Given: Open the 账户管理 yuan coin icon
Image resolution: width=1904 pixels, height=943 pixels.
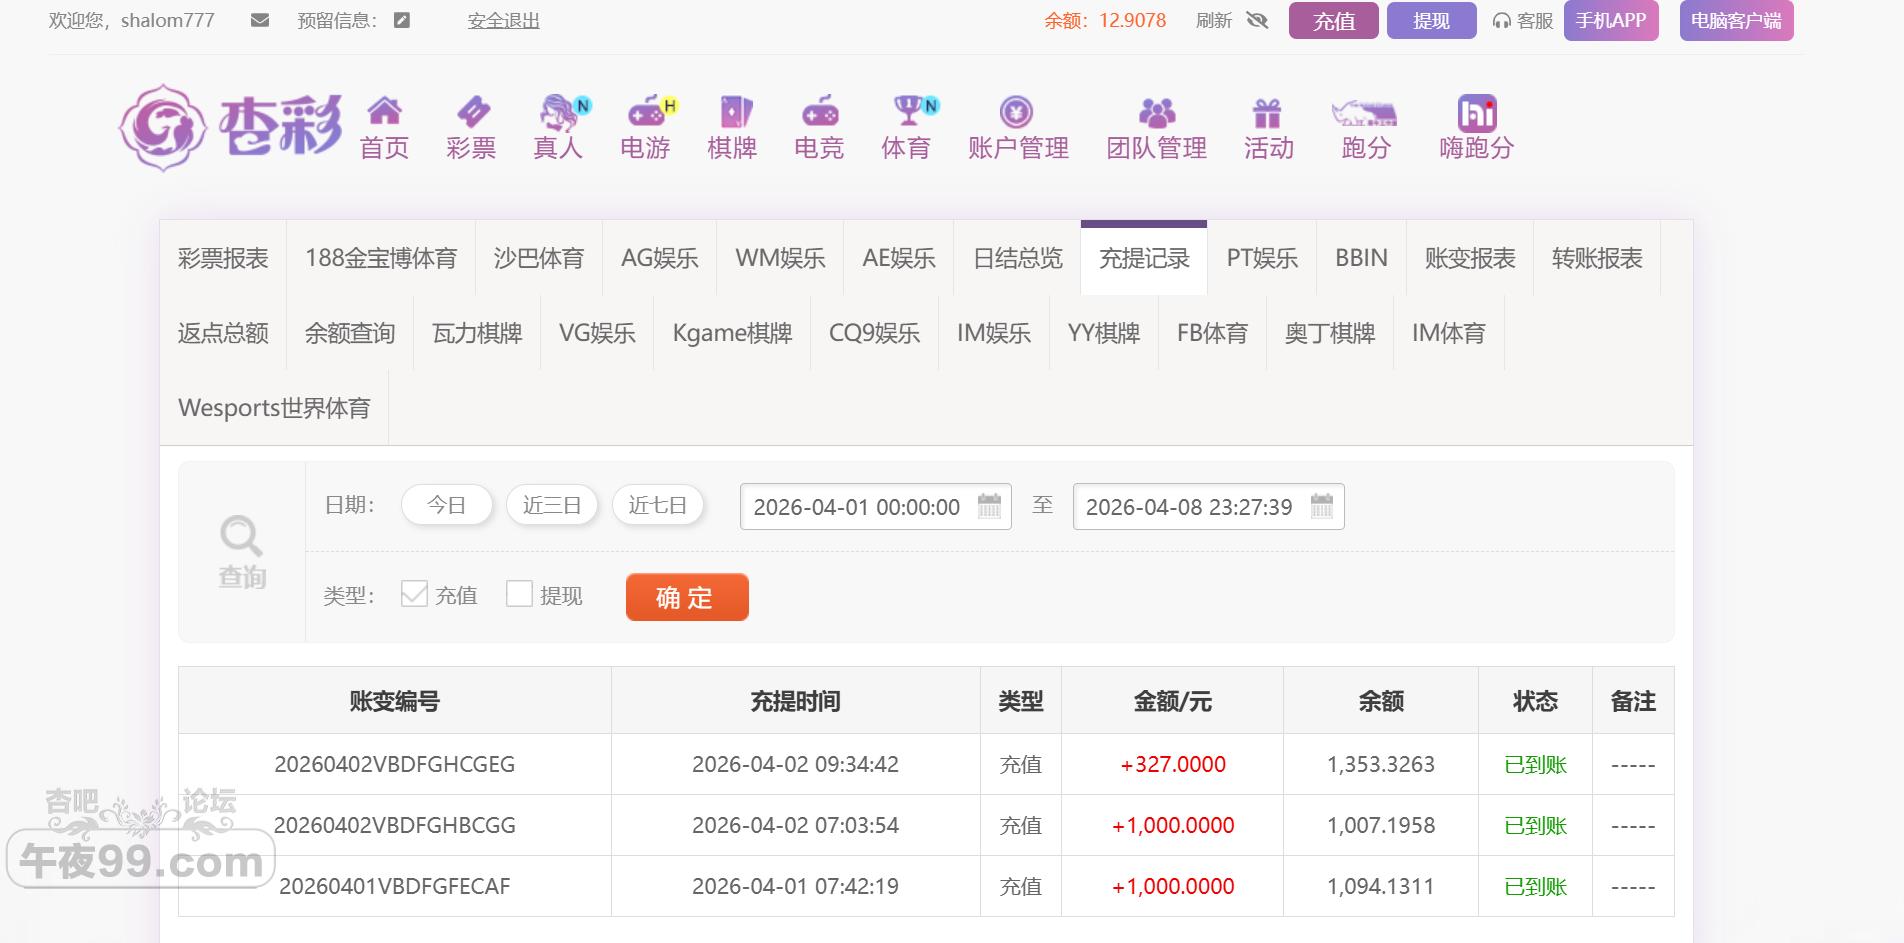Looking at the screenshot, I should point(1016,111).
